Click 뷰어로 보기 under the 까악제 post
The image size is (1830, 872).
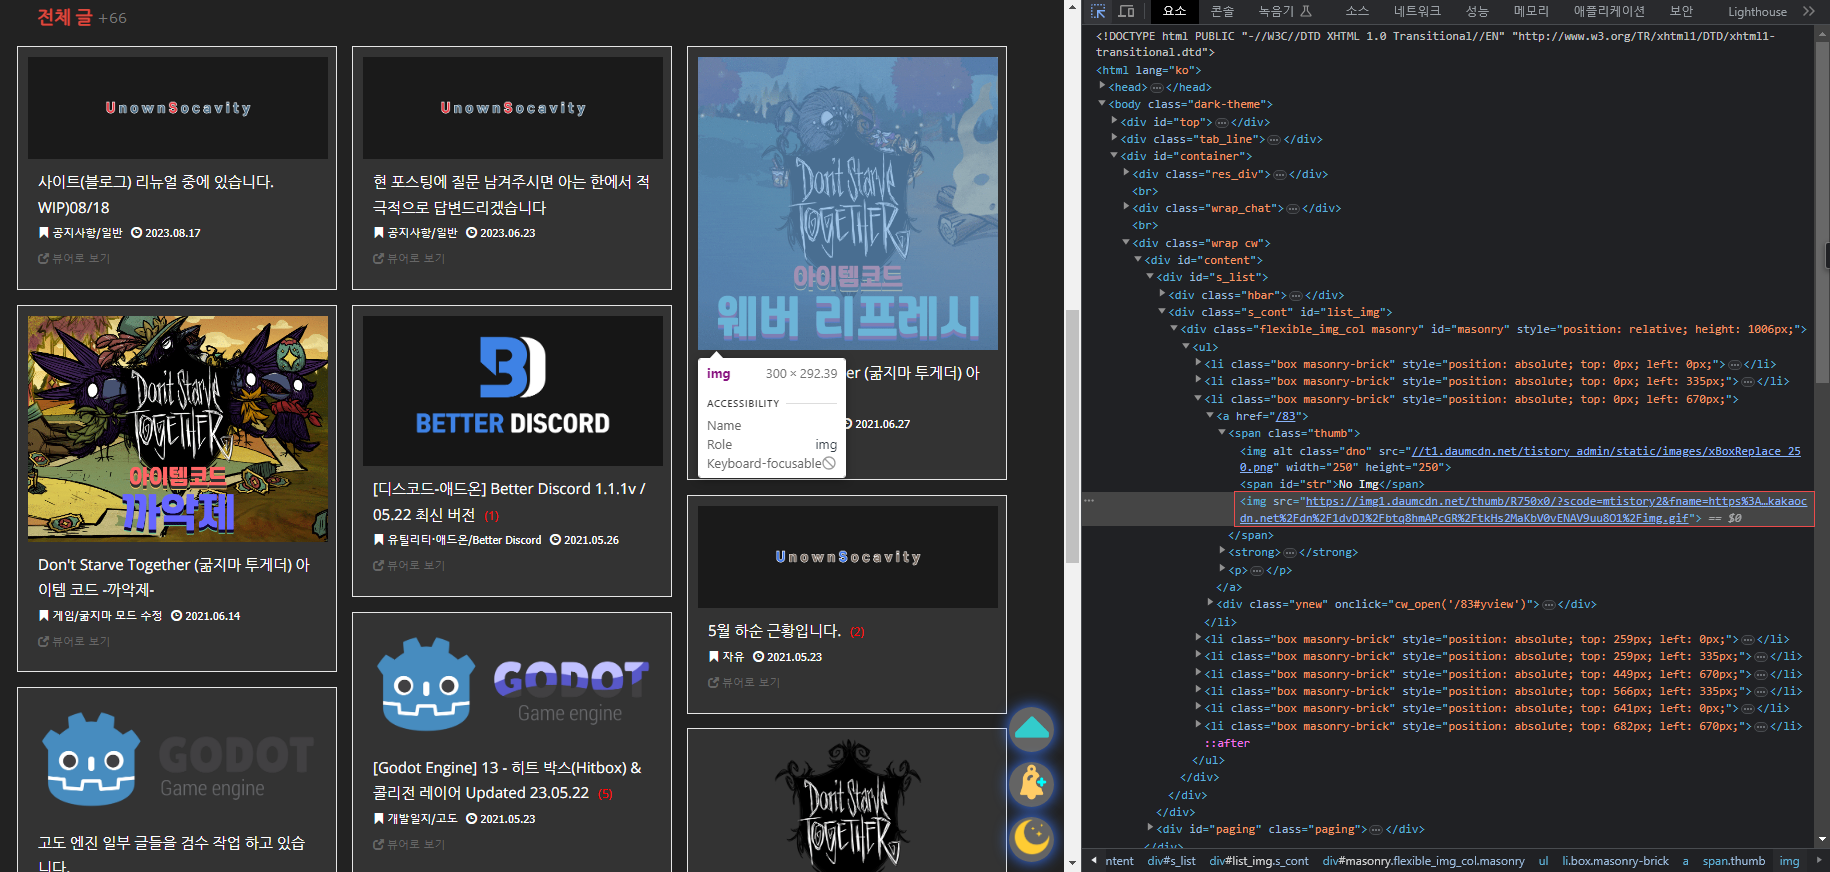[74, 641]
